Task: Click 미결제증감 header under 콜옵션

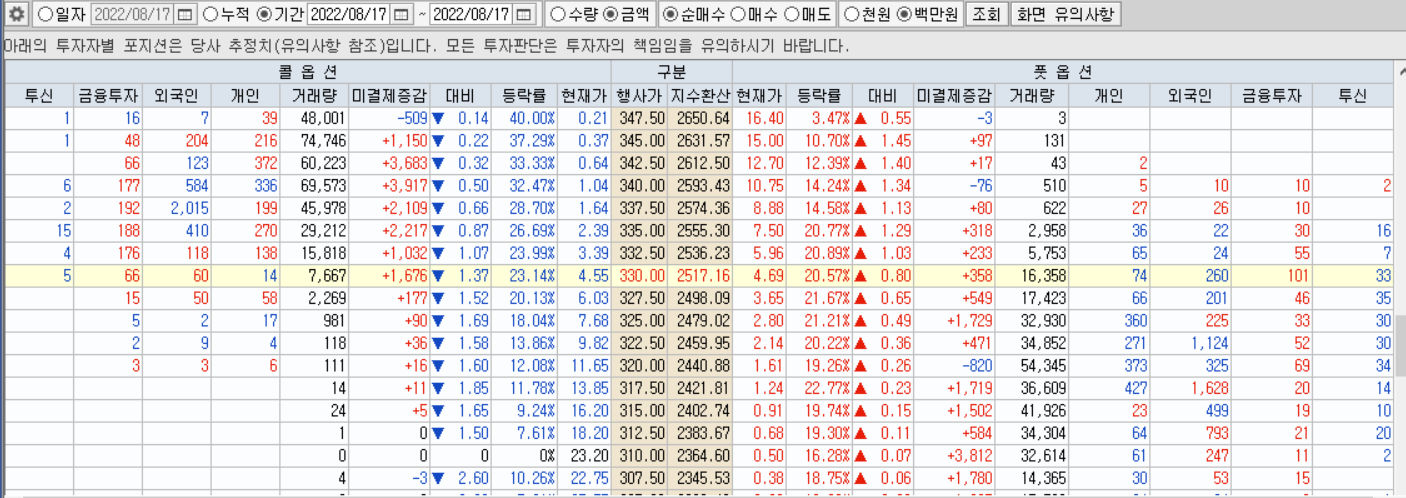Action: [389, 96]
